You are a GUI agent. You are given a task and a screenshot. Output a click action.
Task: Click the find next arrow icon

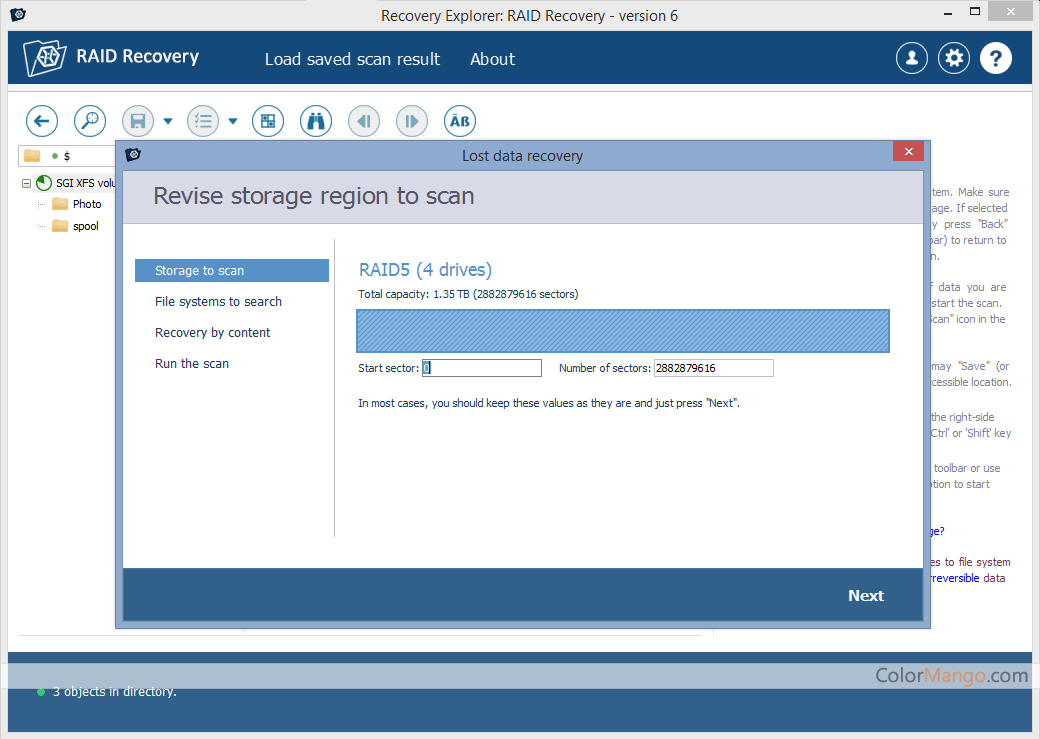pos(412,121)
